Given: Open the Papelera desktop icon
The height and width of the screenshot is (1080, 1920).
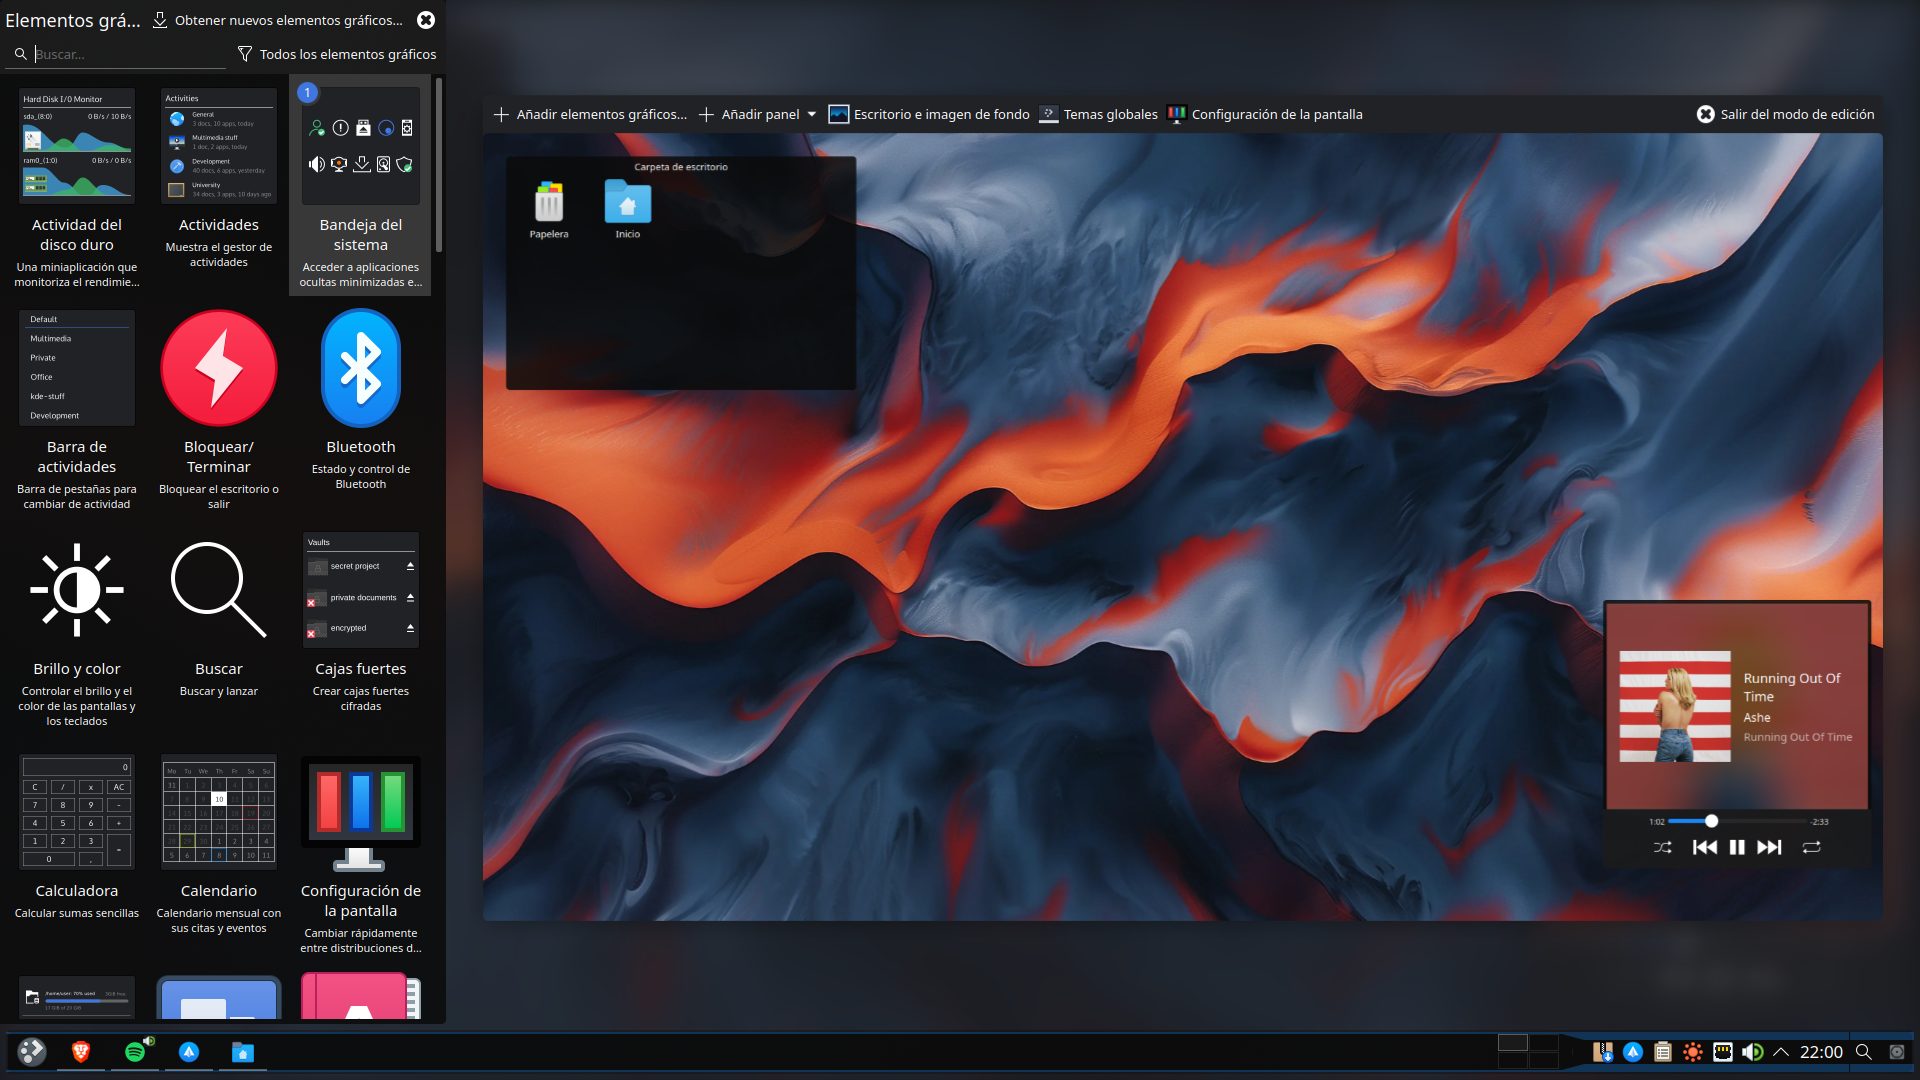Looking at the screenshot, I should click(549, 210).
